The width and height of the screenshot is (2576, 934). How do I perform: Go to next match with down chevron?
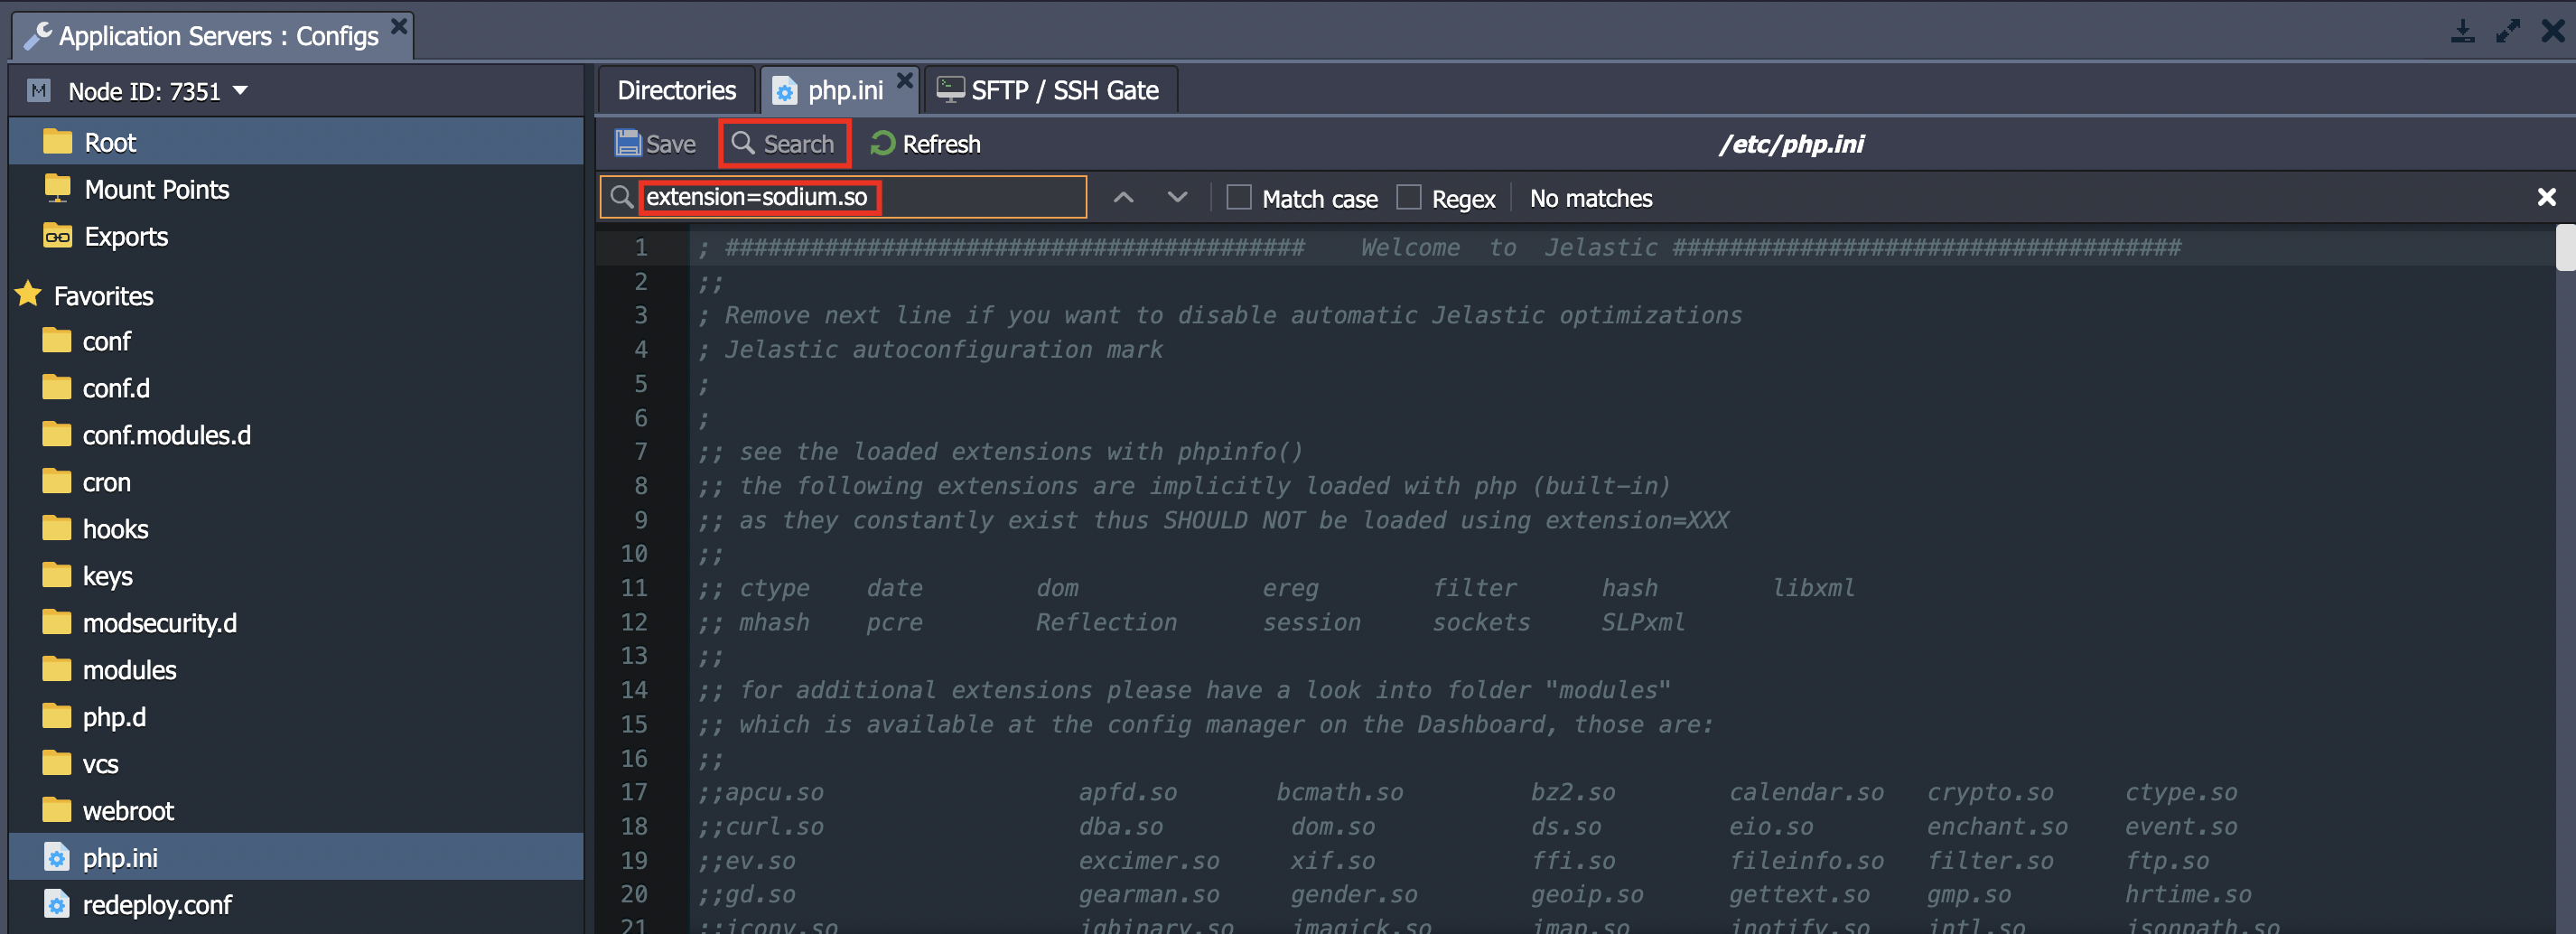(x=1177, y=197)
